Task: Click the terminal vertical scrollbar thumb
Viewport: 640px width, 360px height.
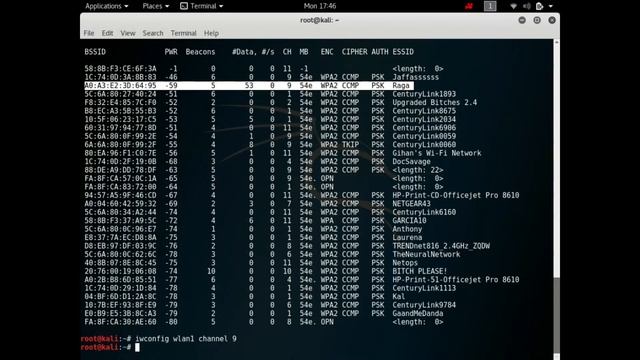Action: [557, 316]
